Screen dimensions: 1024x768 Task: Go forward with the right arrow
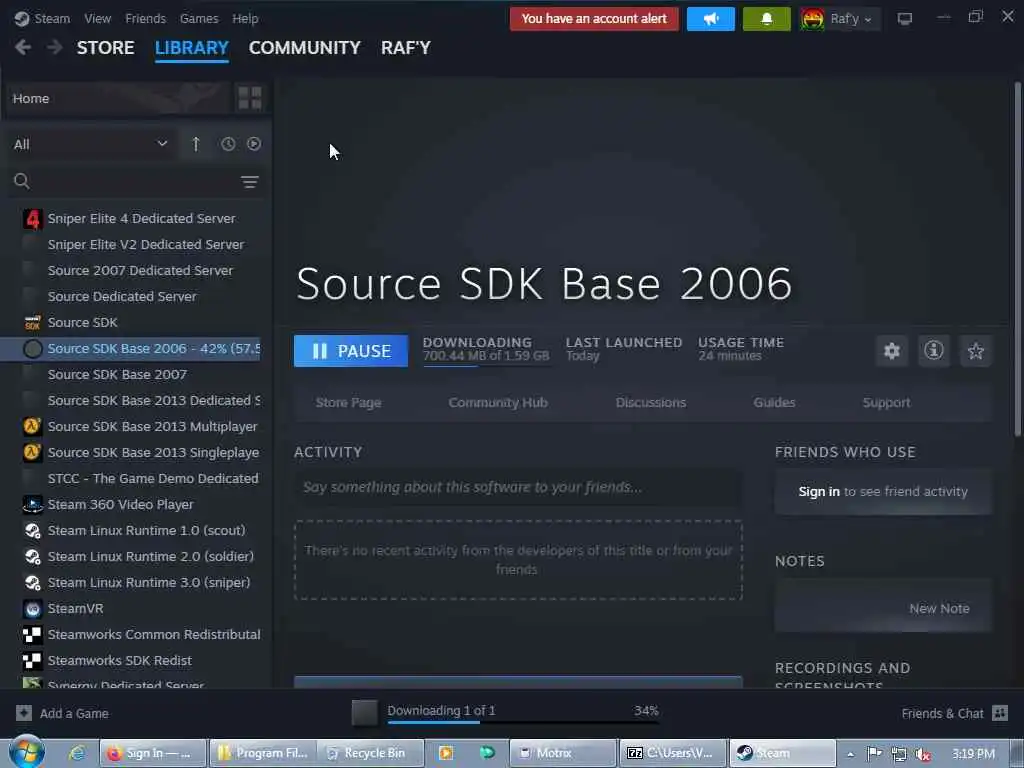54,47
